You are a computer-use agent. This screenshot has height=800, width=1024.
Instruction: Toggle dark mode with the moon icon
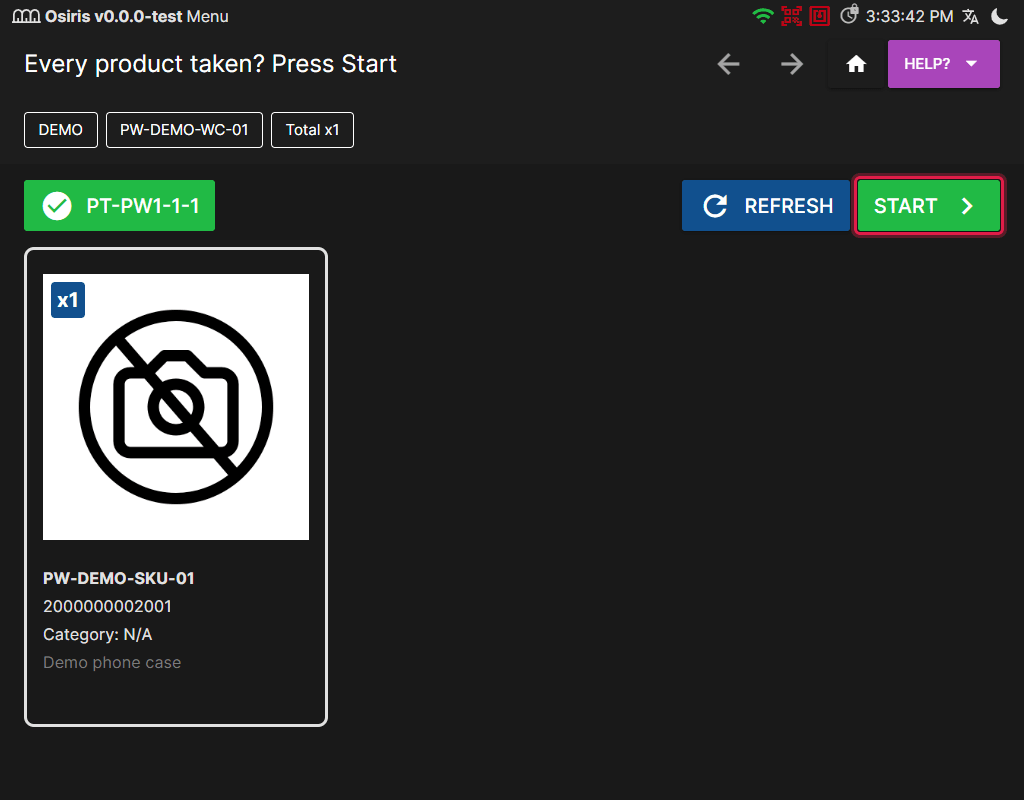[x=999, y=16]
